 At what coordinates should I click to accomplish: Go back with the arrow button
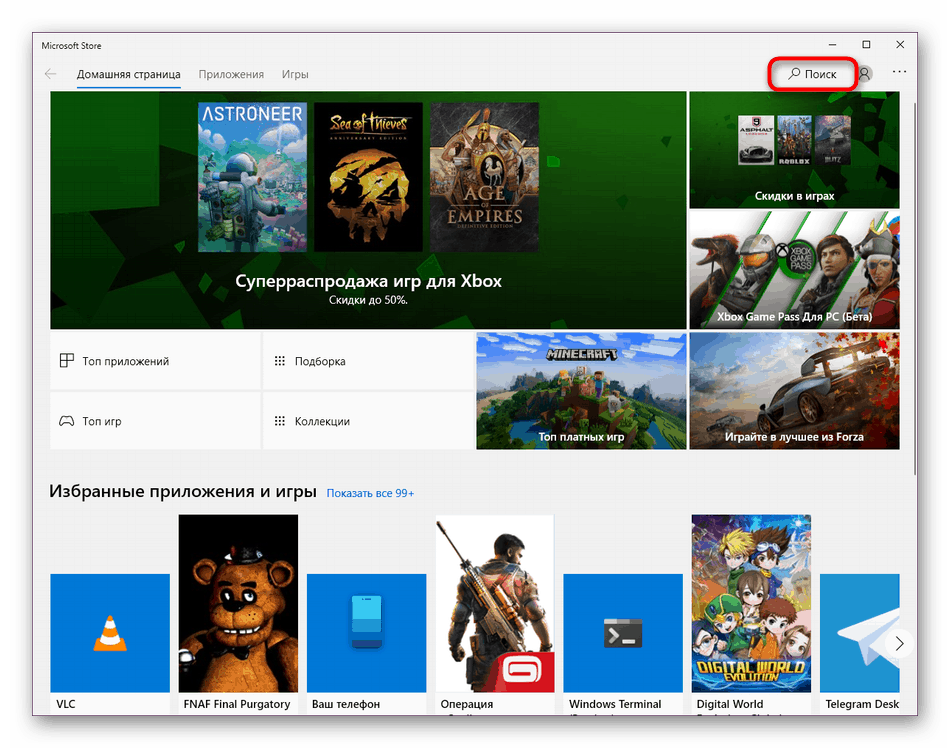pos(50,74)
